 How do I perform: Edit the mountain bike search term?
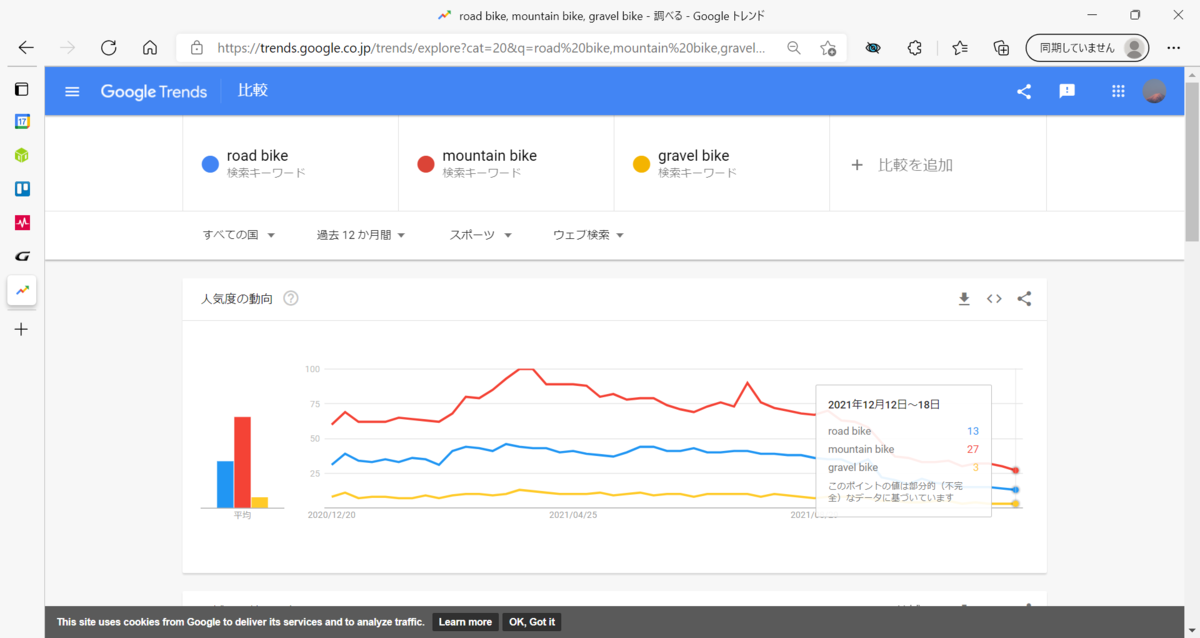coord(506,164)
